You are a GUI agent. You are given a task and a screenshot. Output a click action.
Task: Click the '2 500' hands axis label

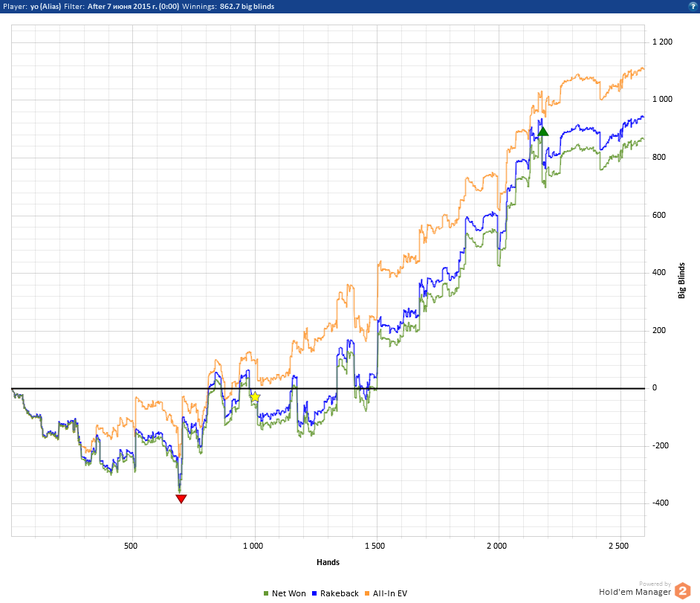619,546
